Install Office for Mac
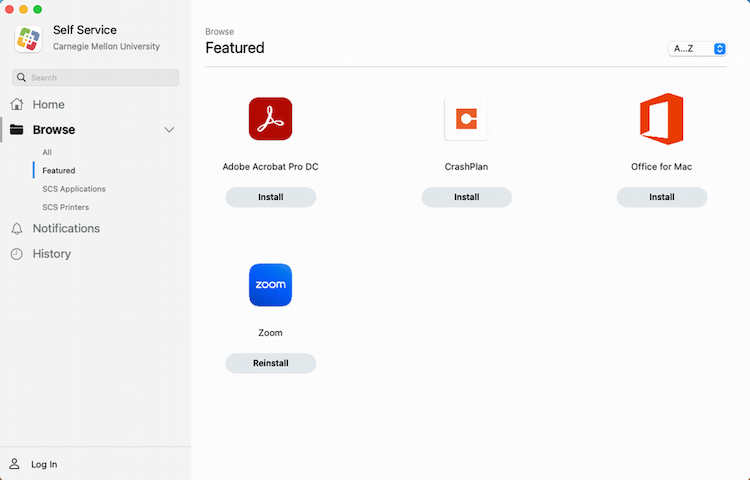The width and height of the screenshot is (750, 480). 662,197
